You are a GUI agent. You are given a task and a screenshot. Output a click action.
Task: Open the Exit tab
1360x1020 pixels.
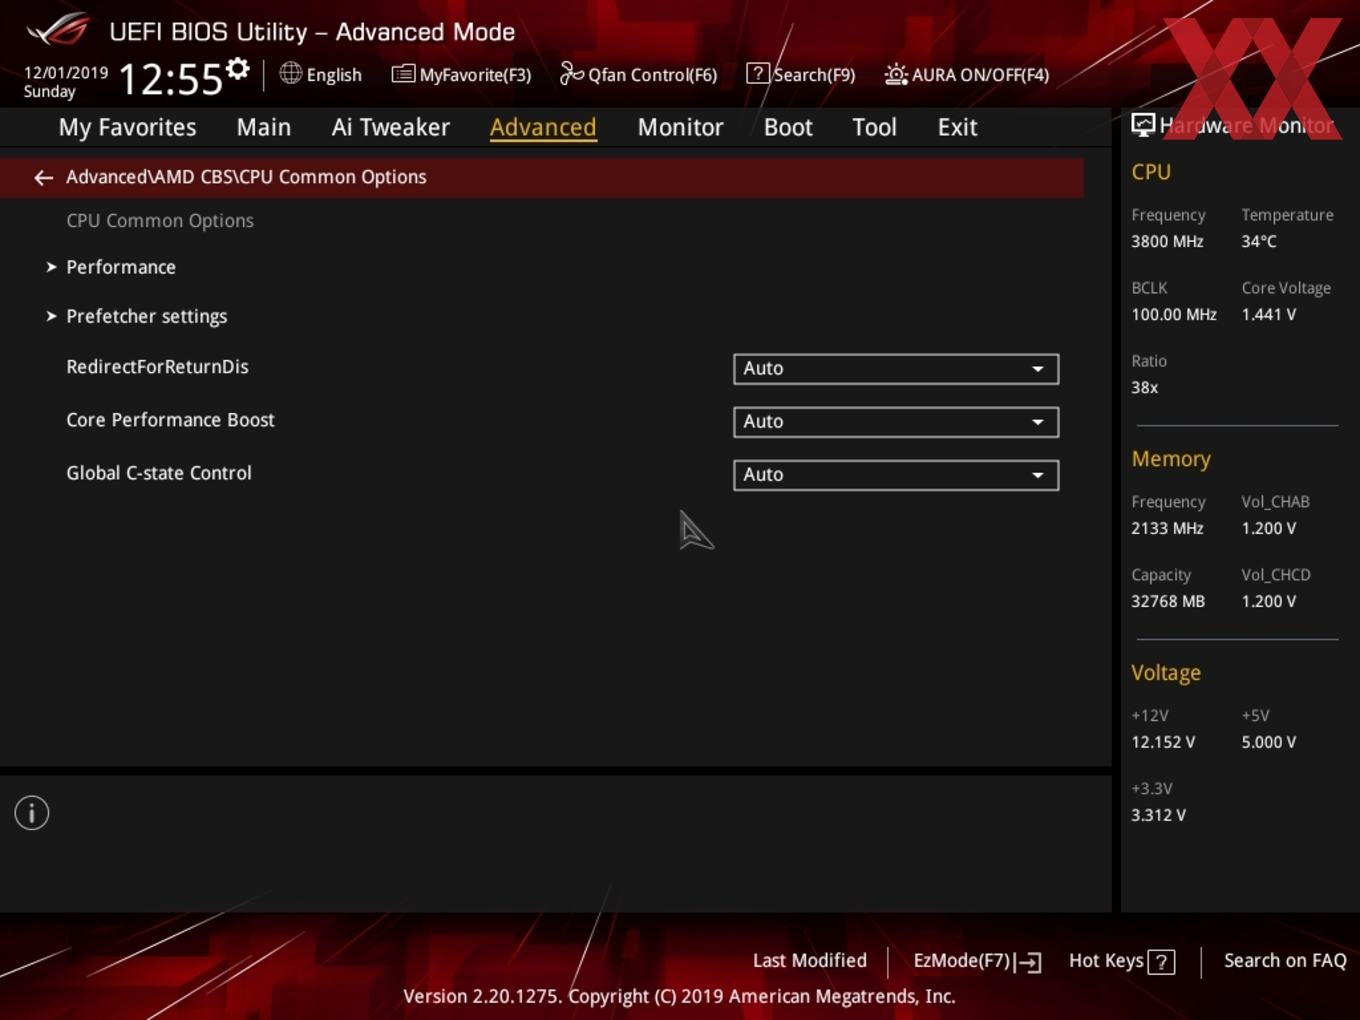pos(957,127)
